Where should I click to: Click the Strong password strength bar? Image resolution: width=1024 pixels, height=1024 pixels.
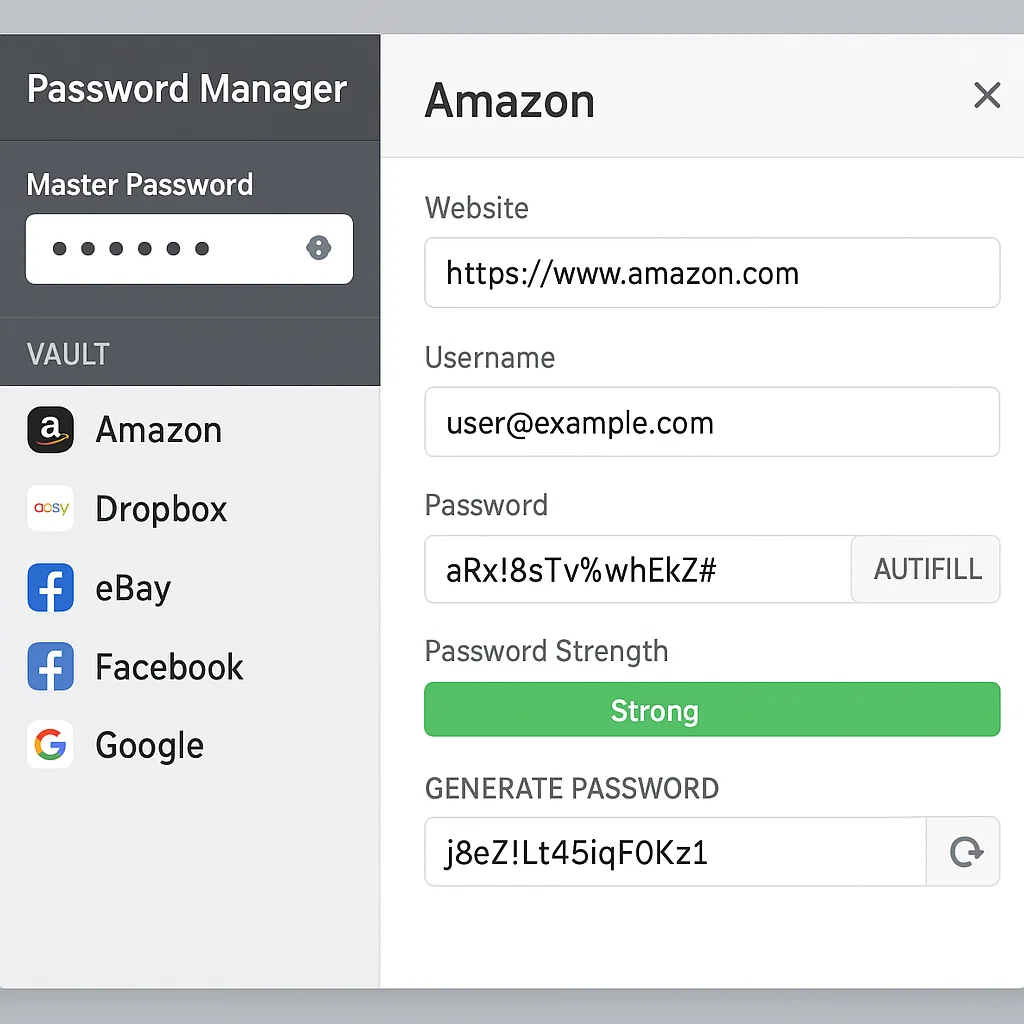(712, 709)
